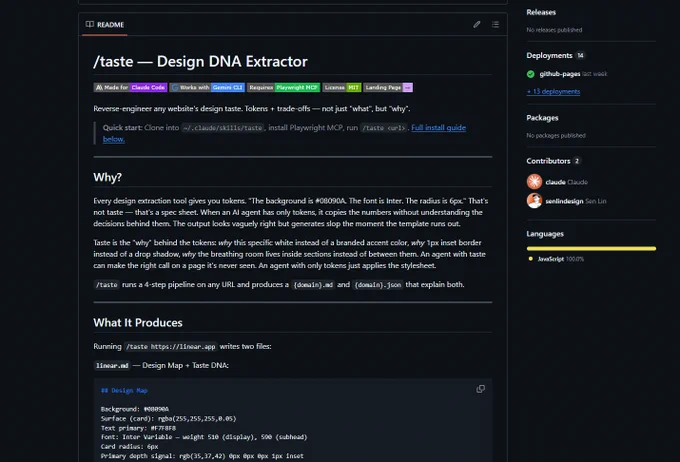Open the Deployments section heading
Viewport: 680px width, 462px height.
tap(549, 56)
